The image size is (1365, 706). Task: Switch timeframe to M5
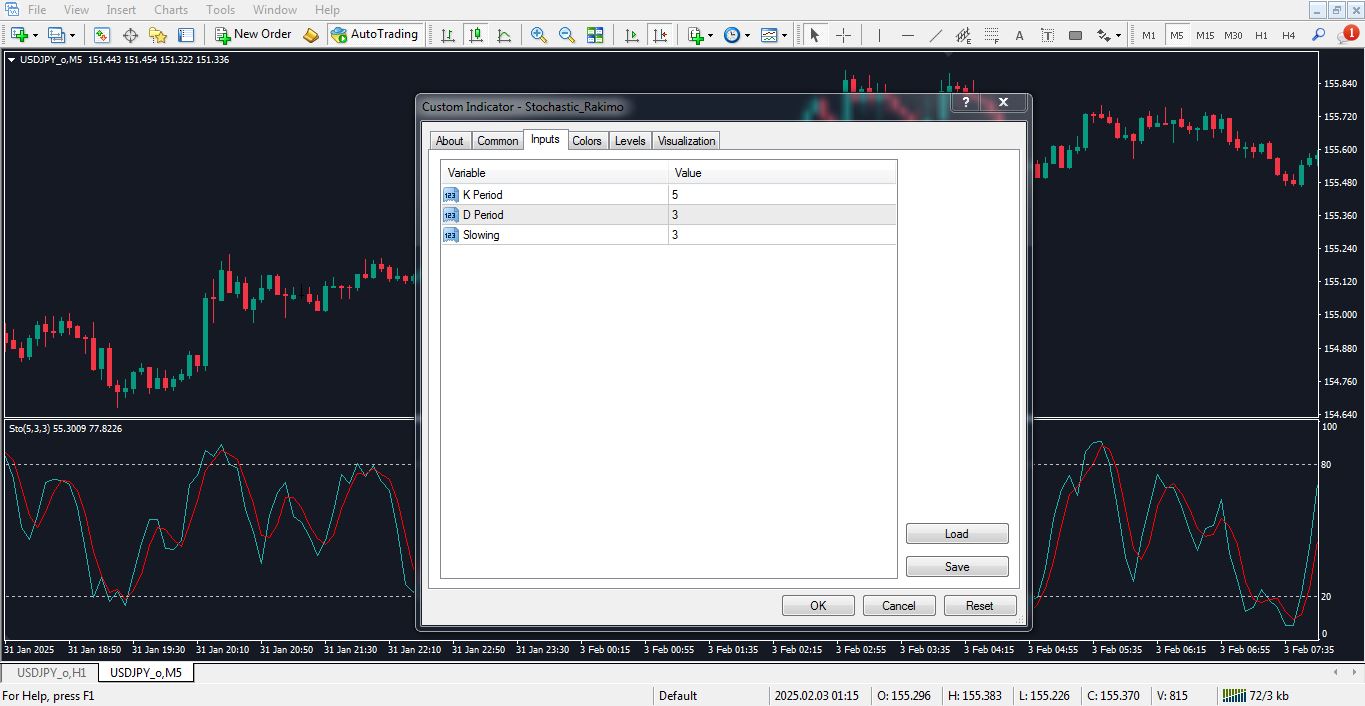tap(1177, 35)
